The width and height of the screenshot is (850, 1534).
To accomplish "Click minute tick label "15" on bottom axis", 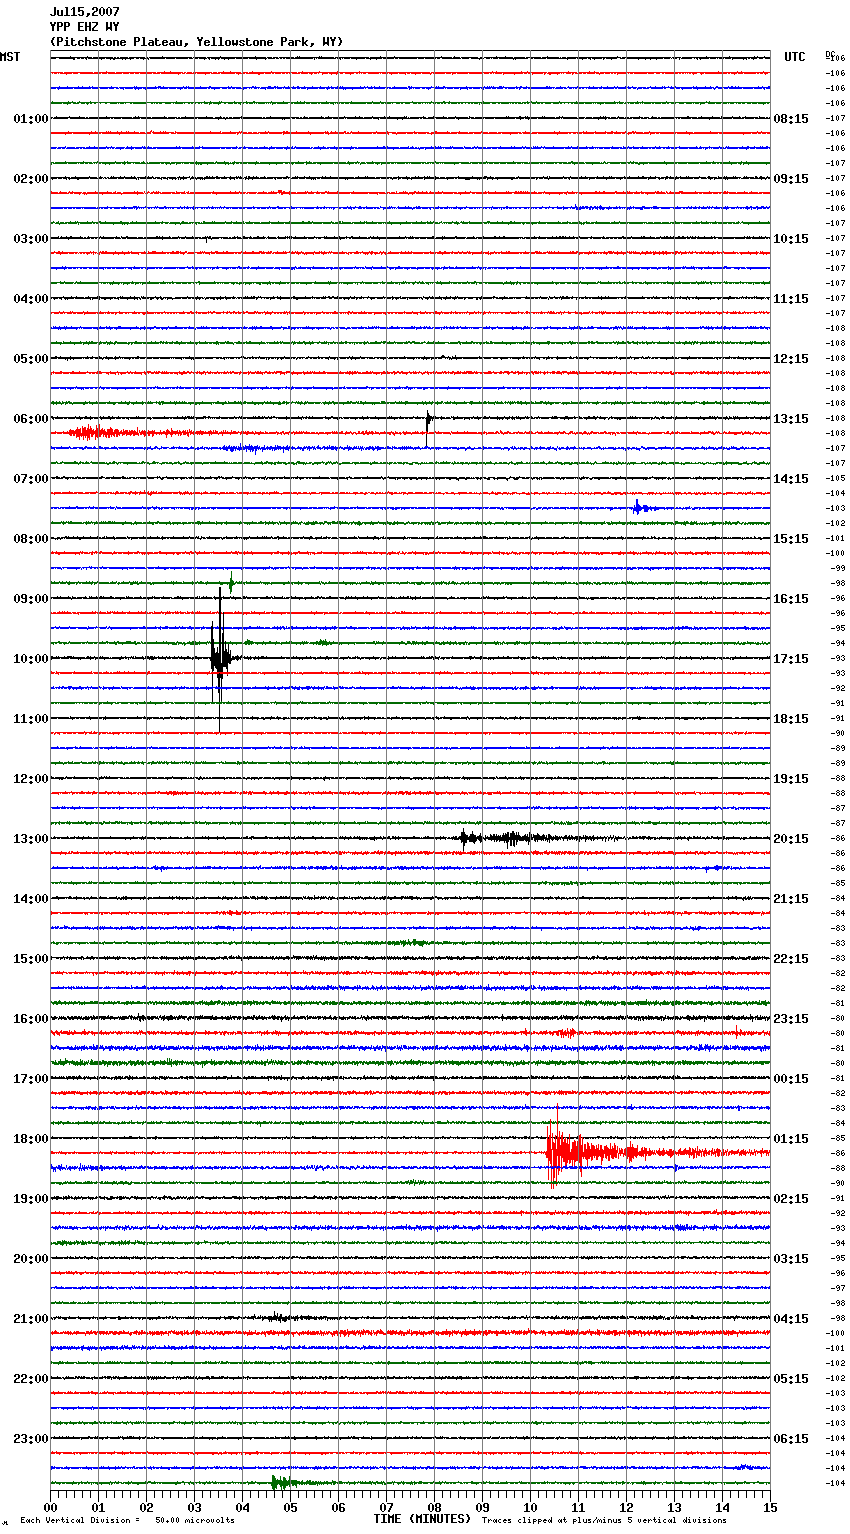I will point(770,1507).
